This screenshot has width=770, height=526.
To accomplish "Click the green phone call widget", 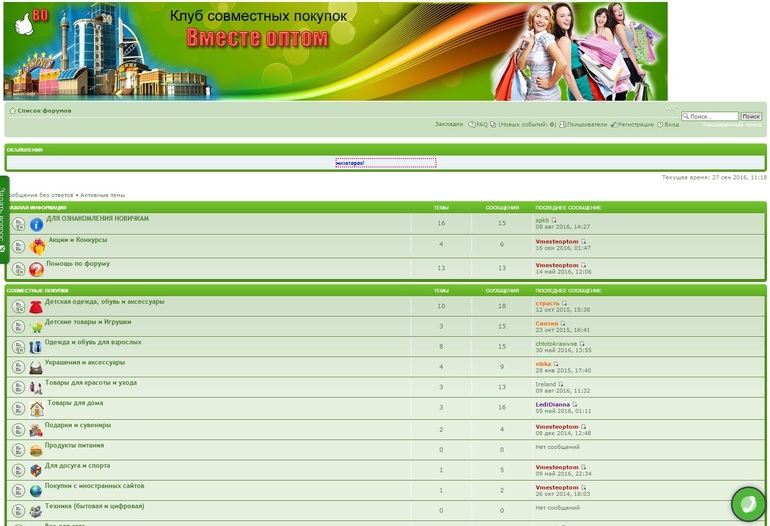I will pyautogui.click(x=747, y=504).
